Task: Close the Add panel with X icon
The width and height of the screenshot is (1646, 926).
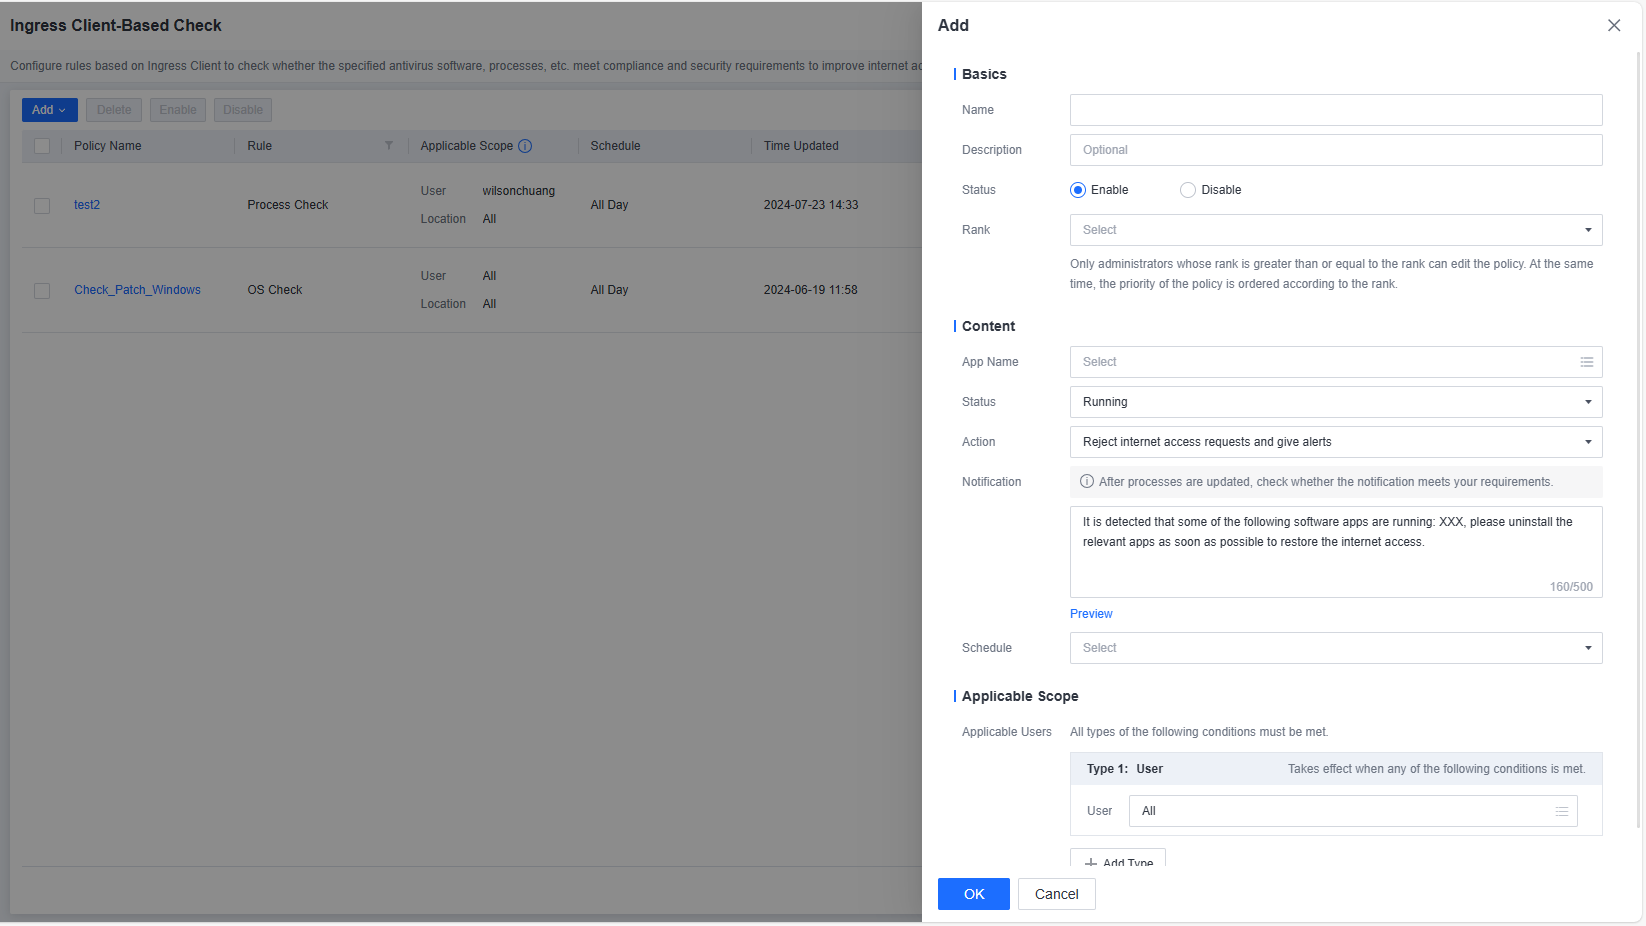Action: (x=1614, y=25)
